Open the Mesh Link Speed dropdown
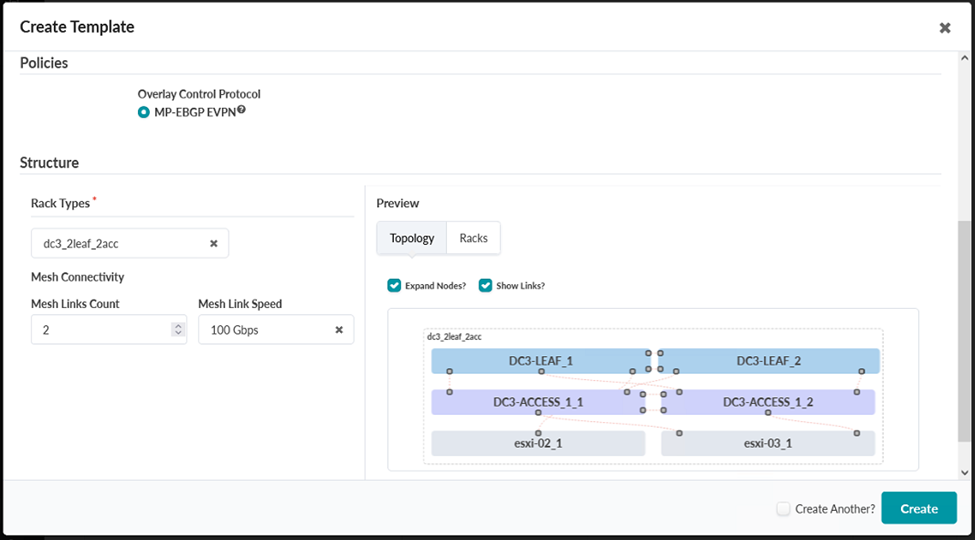975x540 pixels. click(265, 330)
